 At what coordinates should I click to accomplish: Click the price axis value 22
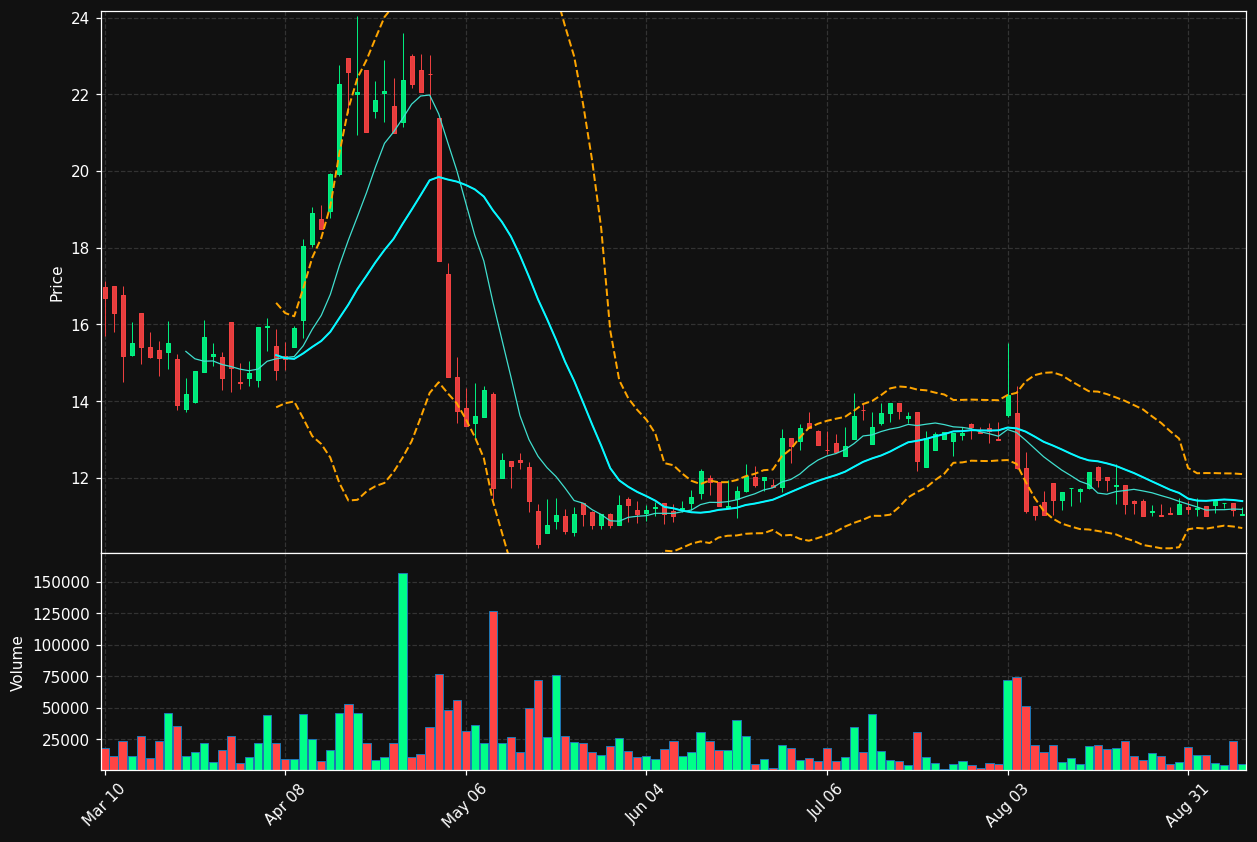81,95
